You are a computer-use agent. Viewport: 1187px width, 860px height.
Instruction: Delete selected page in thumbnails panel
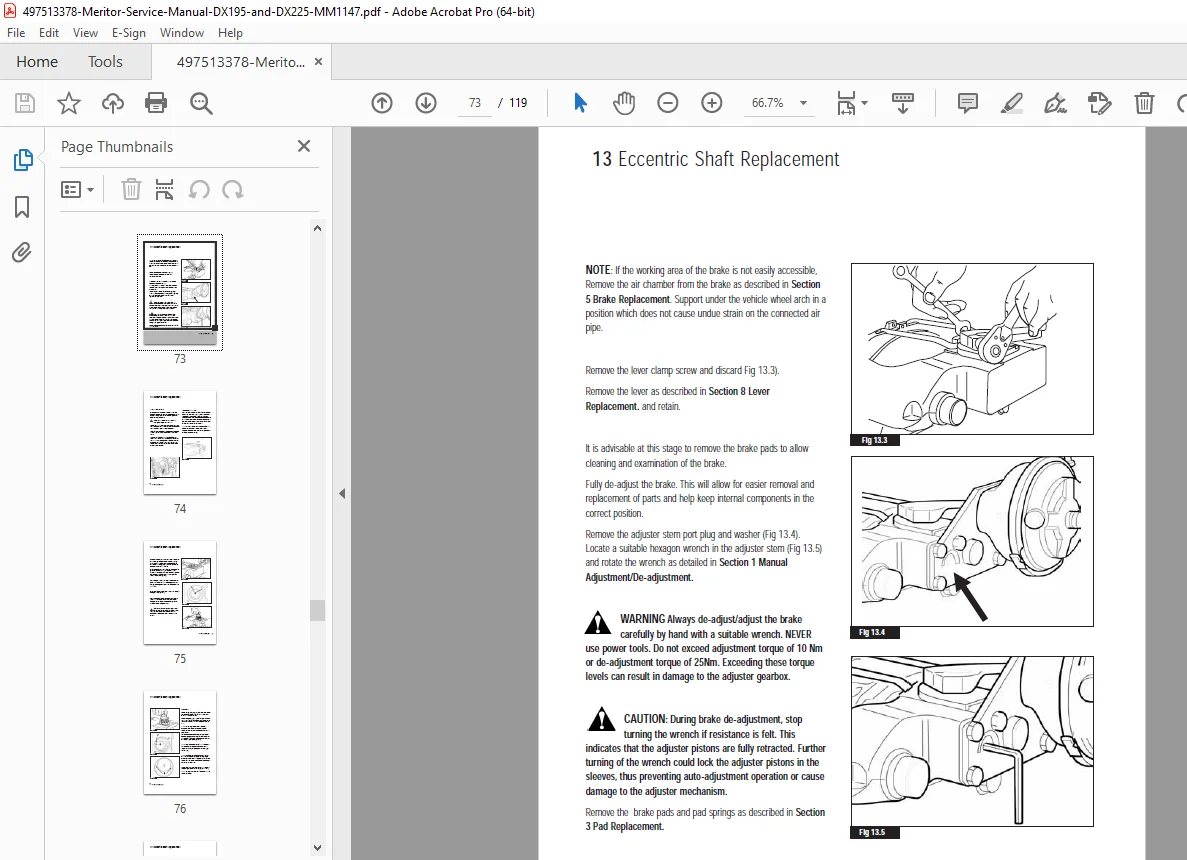[131, 189]
